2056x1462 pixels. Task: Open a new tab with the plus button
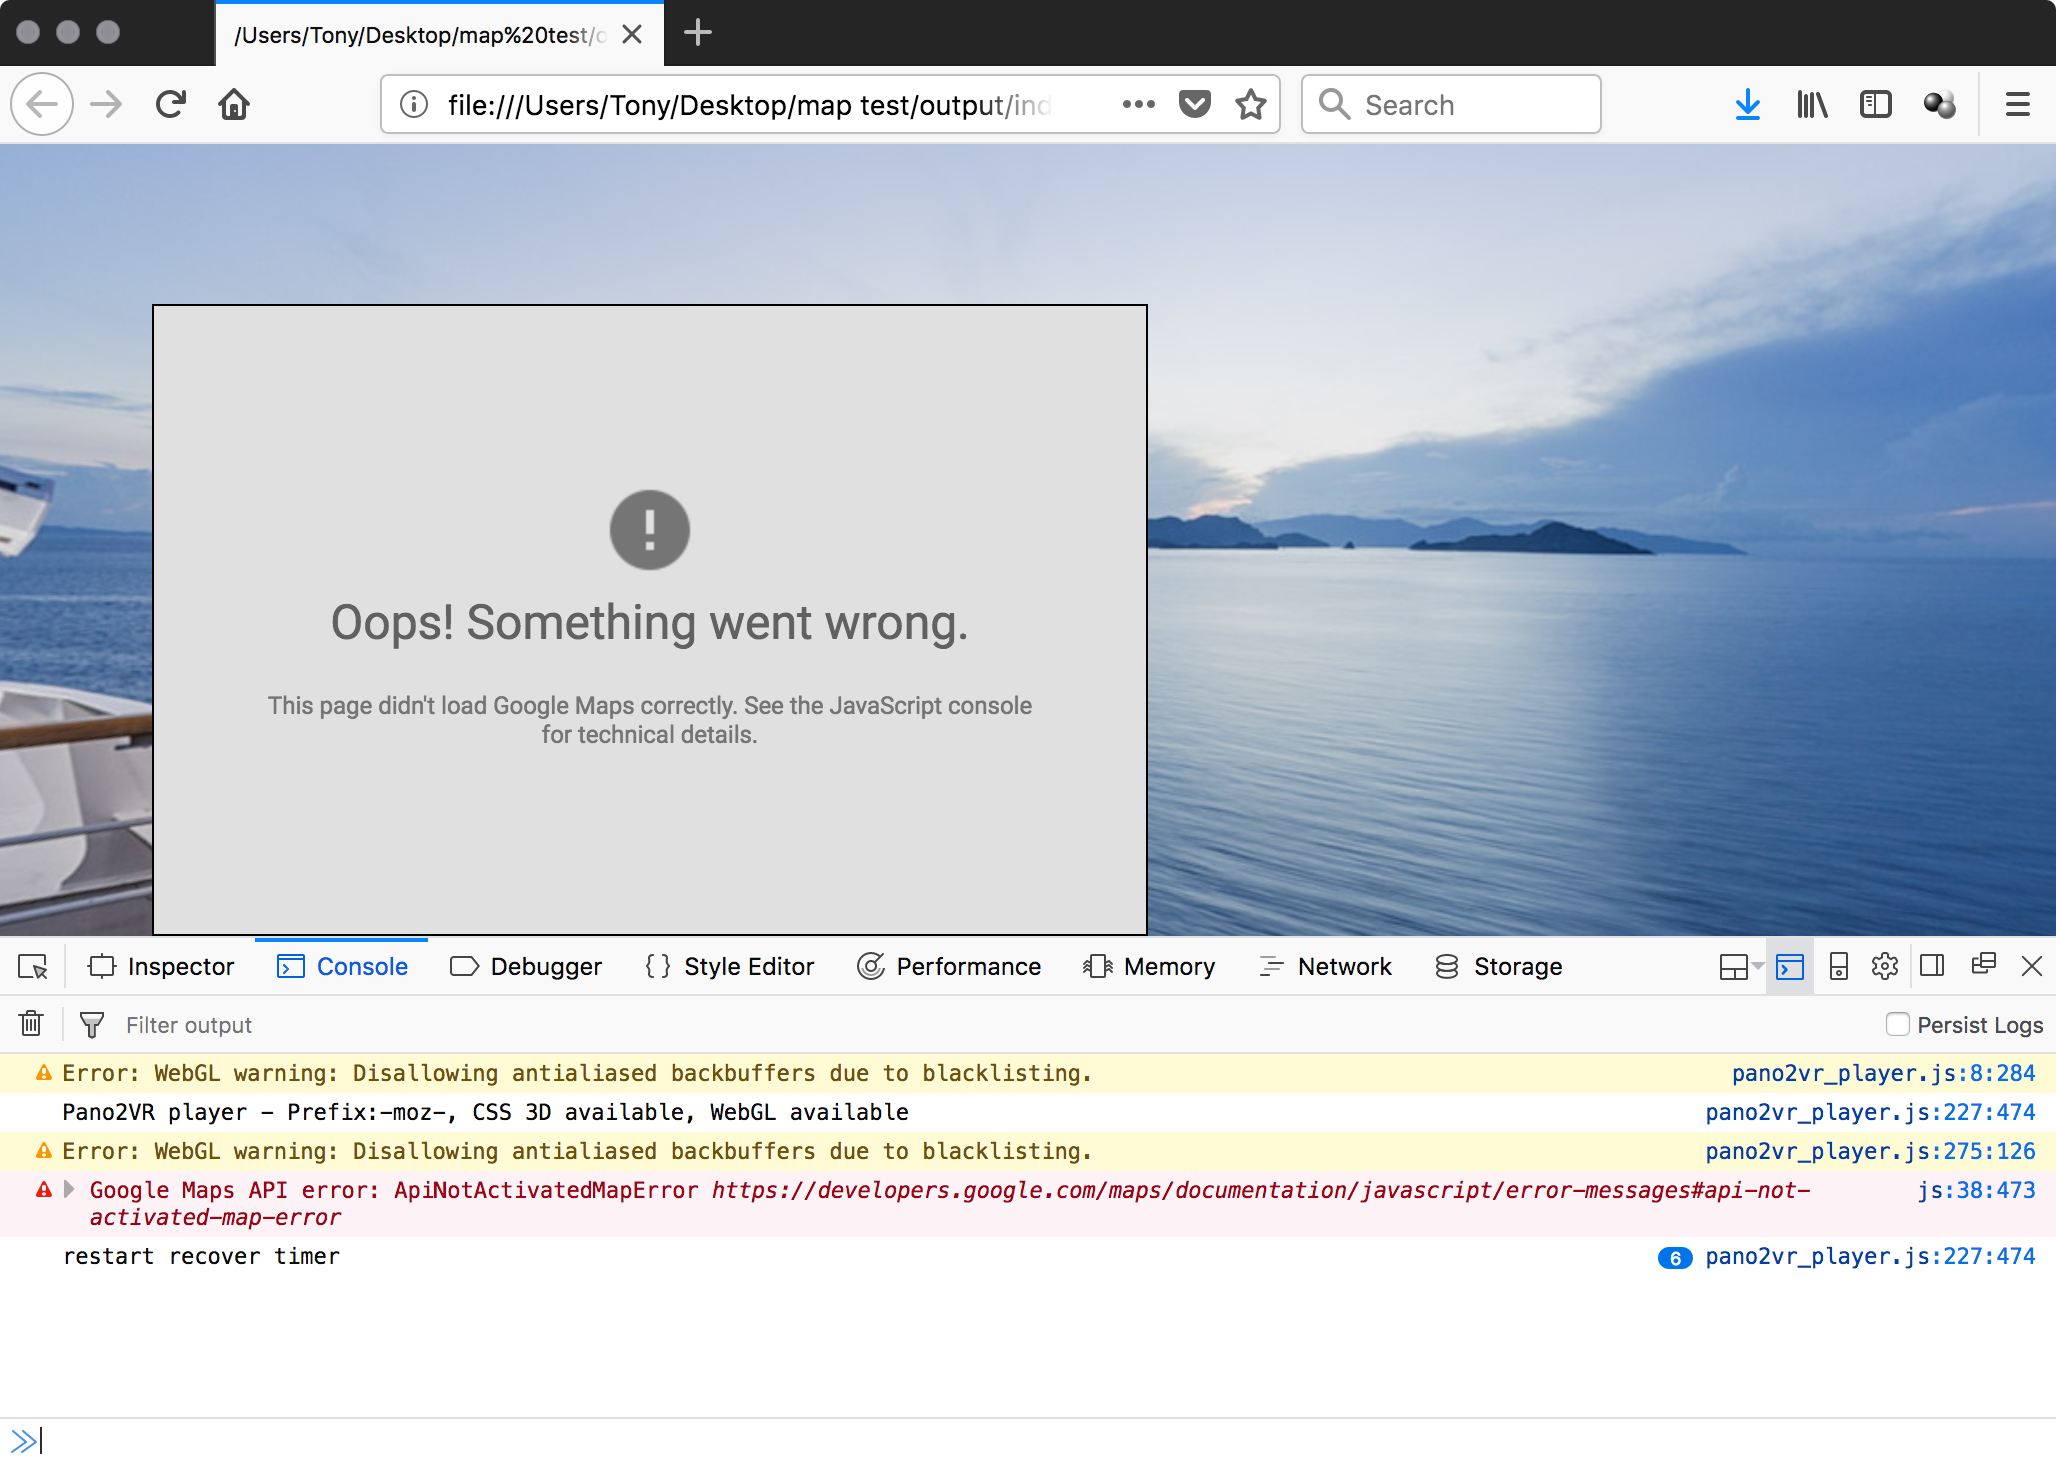point(697,33)
